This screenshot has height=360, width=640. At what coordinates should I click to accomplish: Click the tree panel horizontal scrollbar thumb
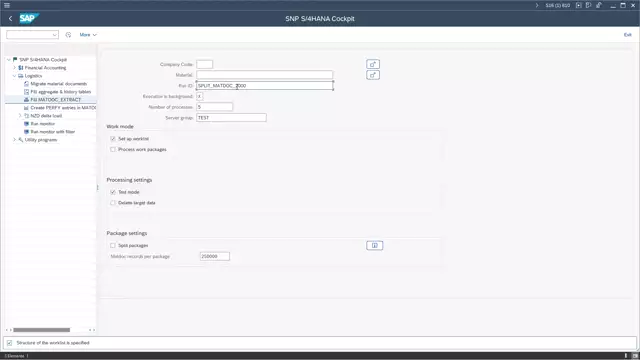point(42,330)
